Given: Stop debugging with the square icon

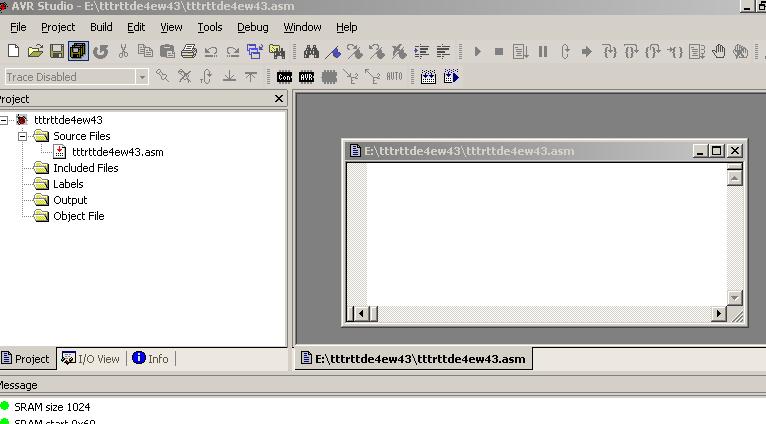Looking at the screenshot, I should tap(499, 51).
